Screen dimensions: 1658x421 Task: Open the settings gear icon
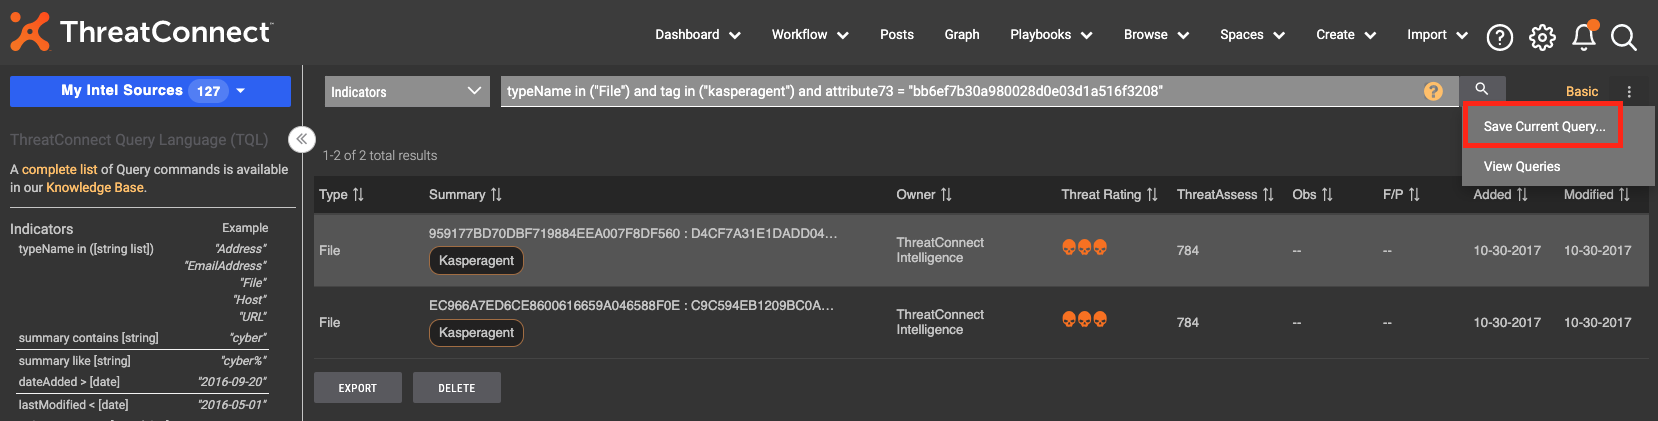coord(1542,37)
